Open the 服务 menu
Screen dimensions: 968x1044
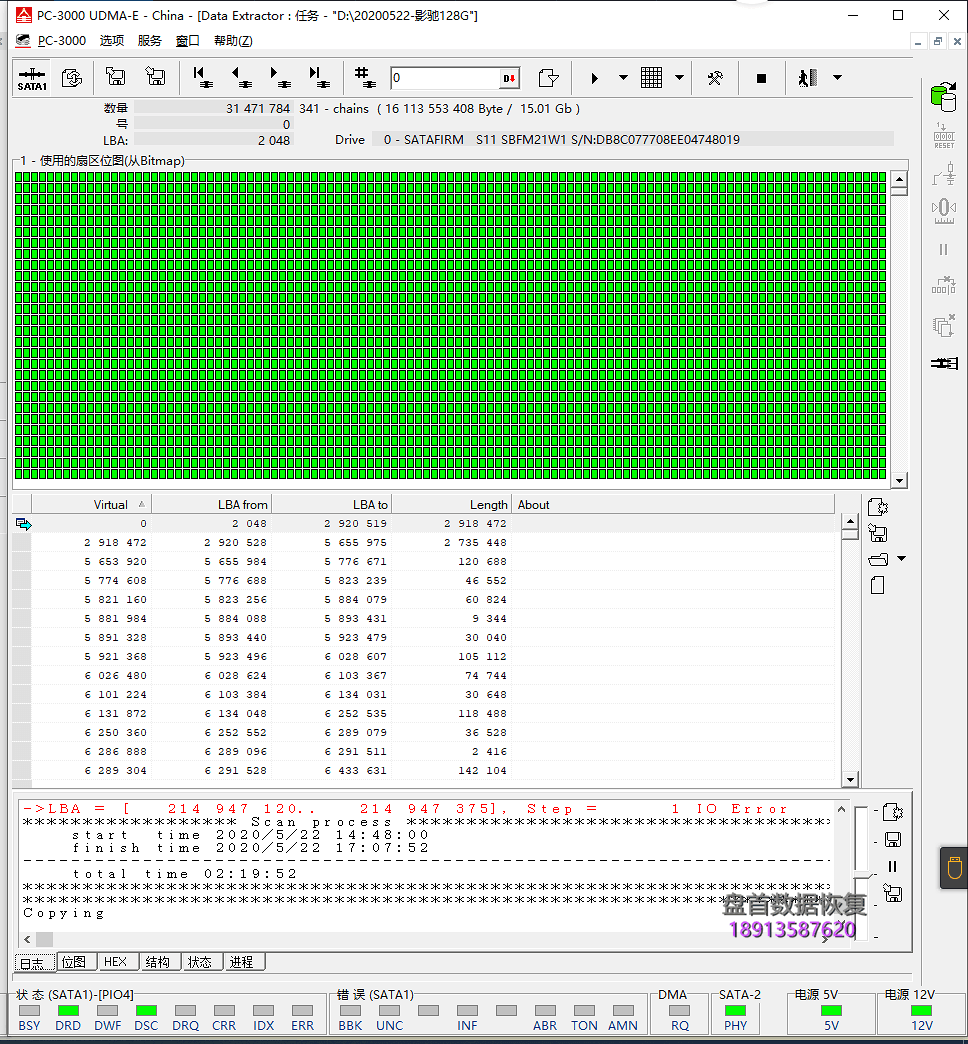(x=150, y=41)
